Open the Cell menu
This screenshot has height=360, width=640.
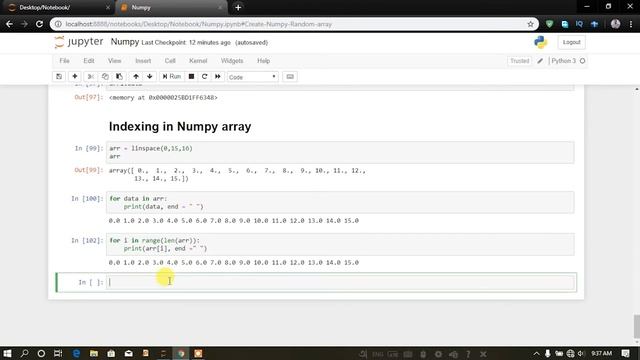170,61
